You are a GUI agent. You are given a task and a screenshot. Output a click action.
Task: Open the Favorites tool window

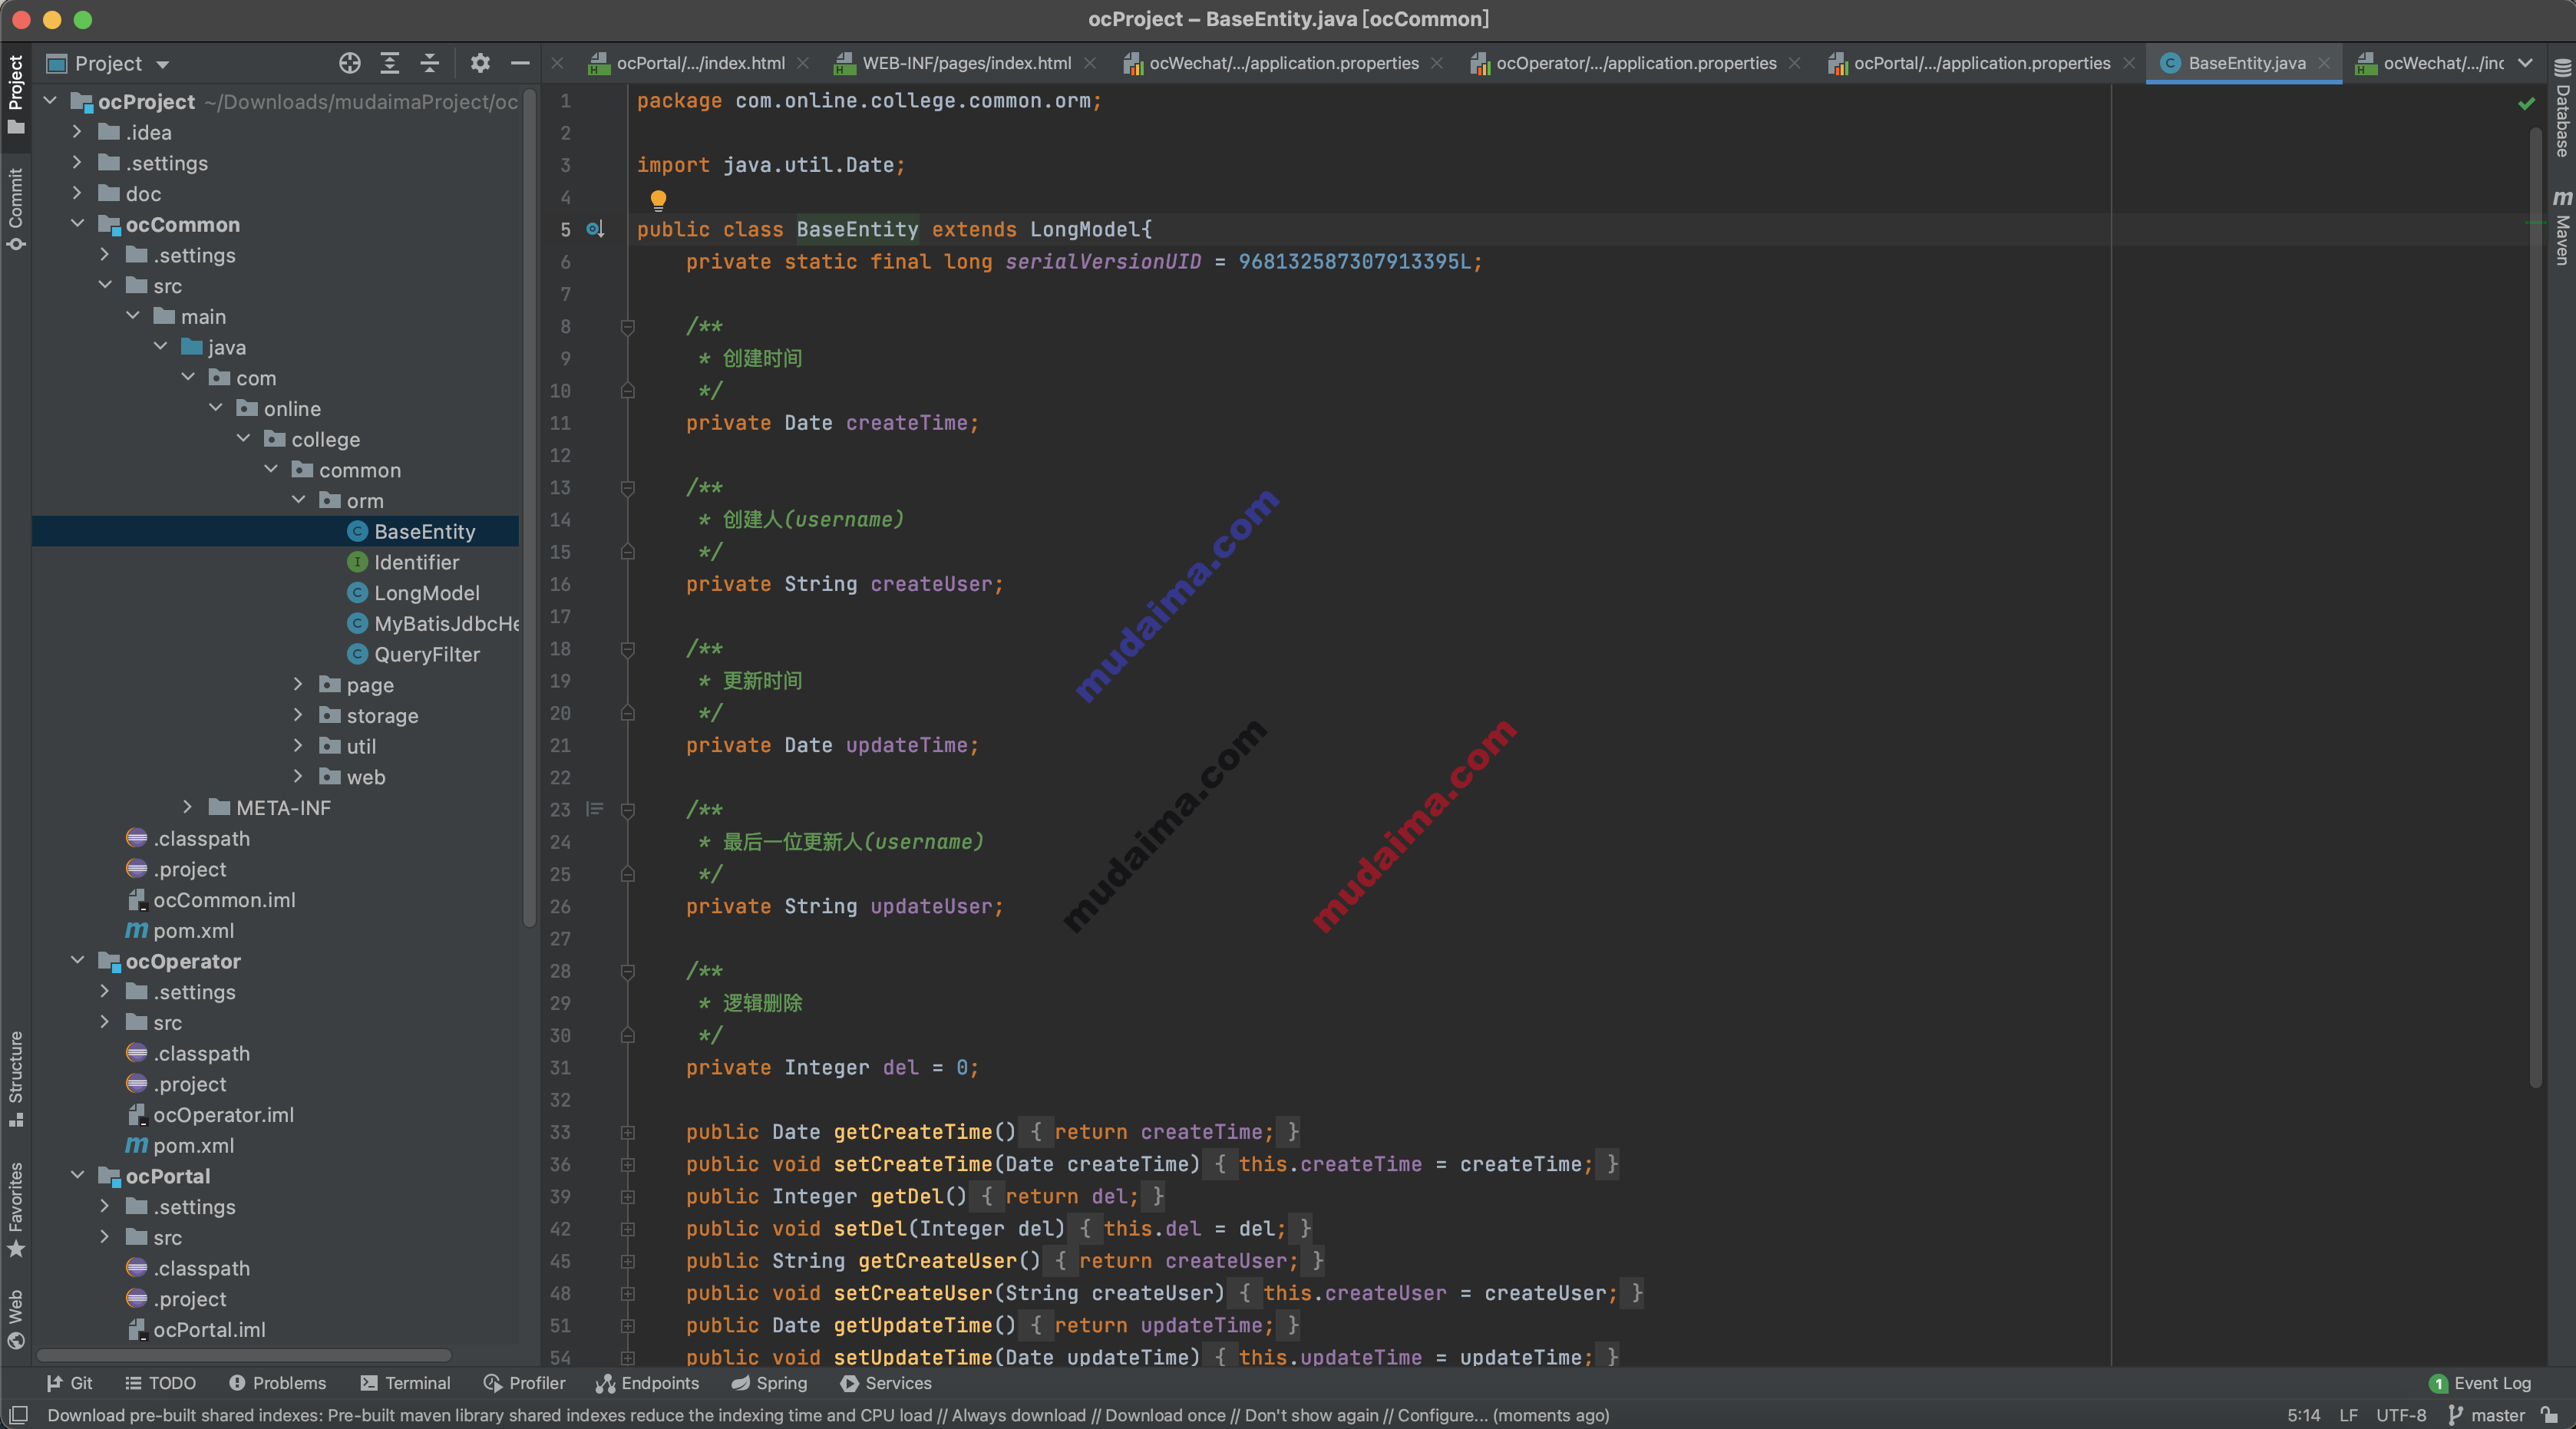coord(15,1209)
